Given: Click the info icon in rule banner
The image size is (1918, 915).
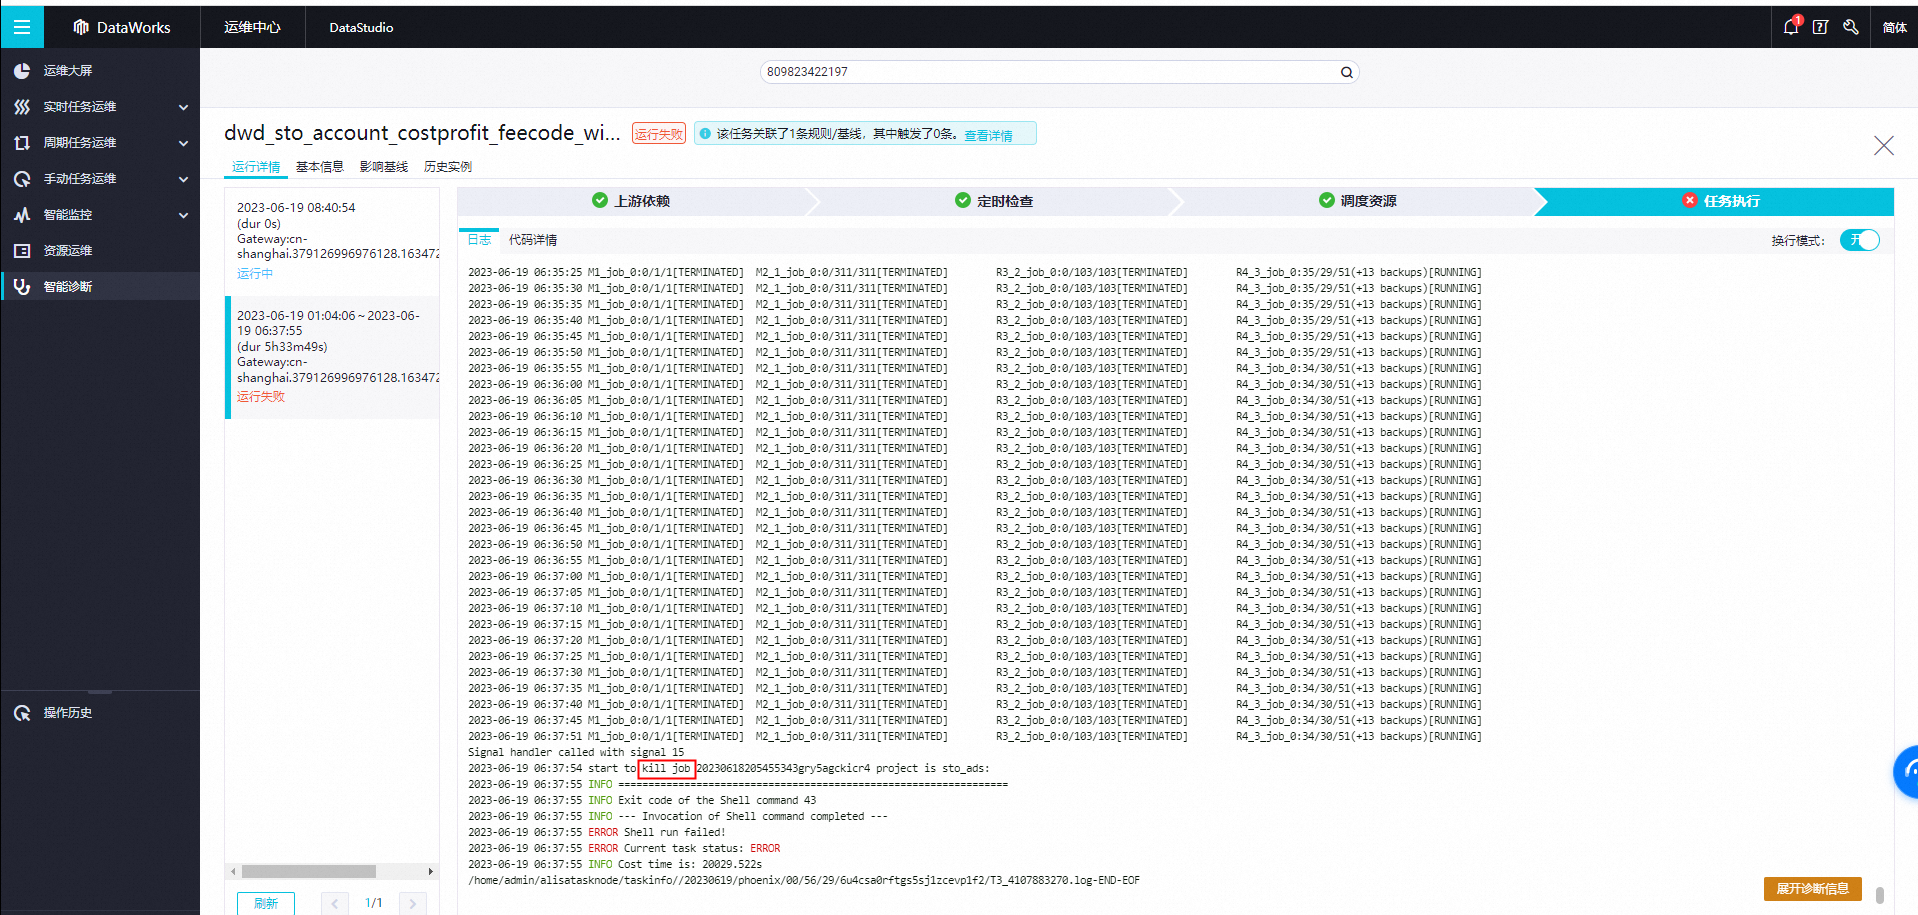Looking at the screenshot, I should (705, 134).
